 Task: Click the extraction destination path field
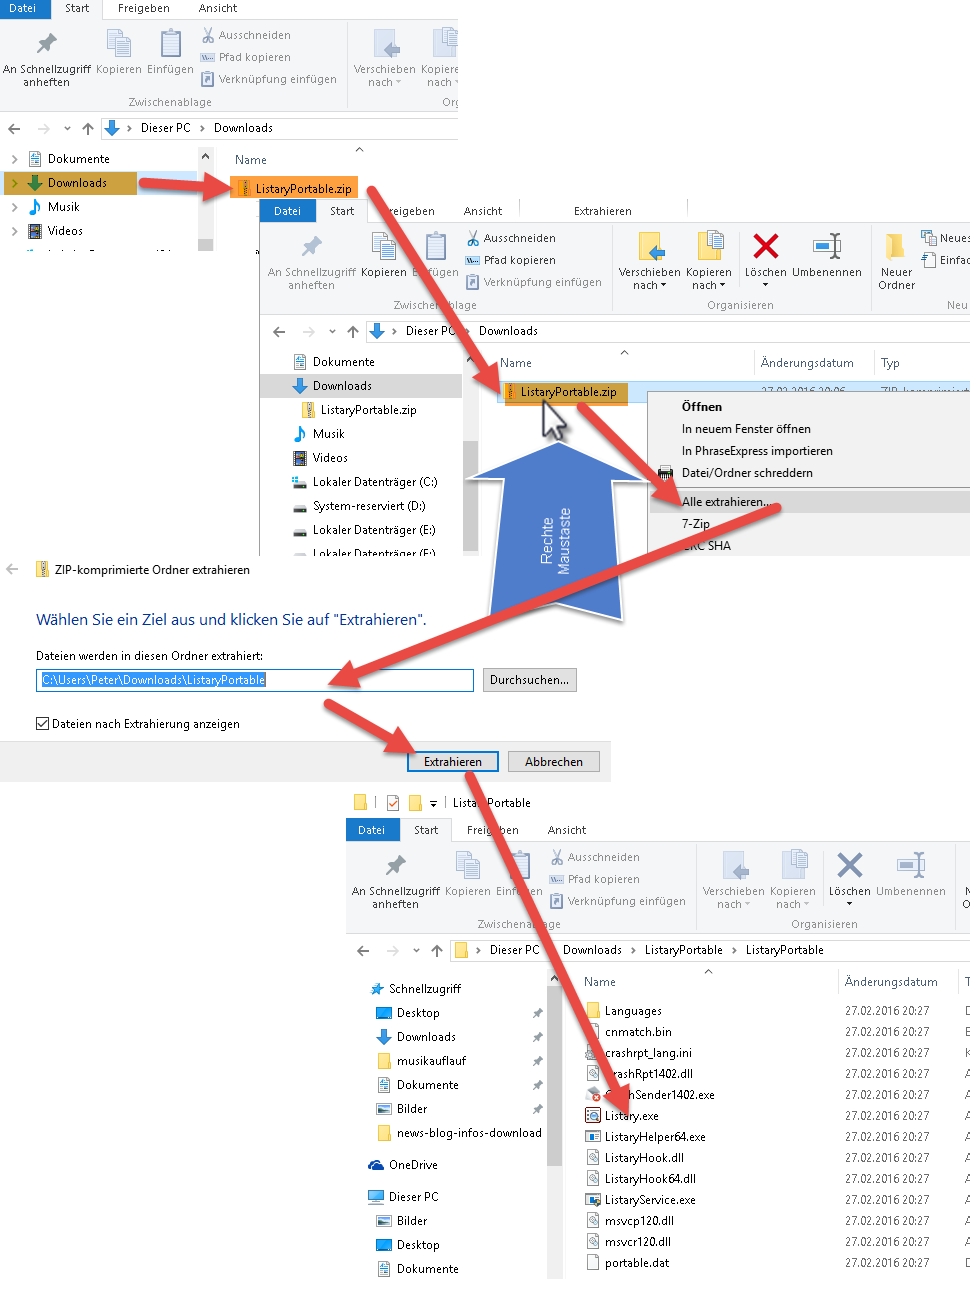254,680
